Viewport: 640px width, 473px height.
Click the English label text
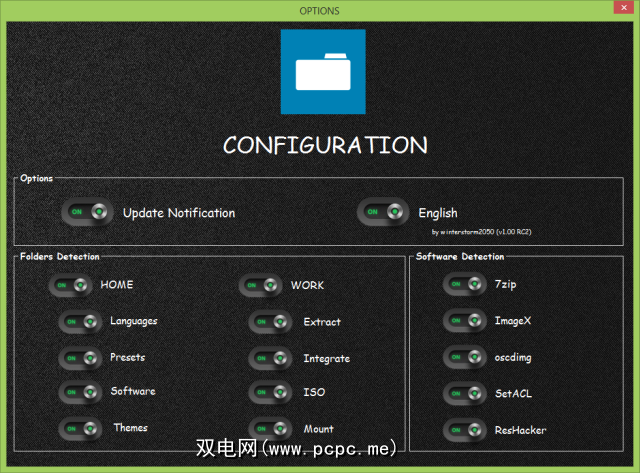(x=438, y=213)
